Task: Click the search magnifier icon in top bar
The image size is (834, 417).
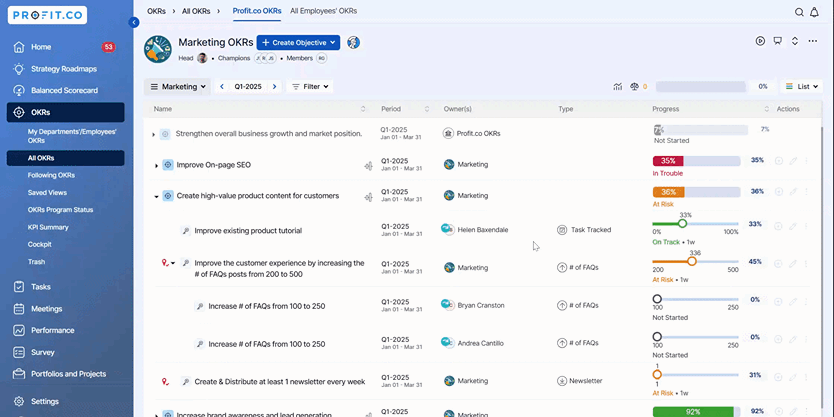Action: click(799, 12)
